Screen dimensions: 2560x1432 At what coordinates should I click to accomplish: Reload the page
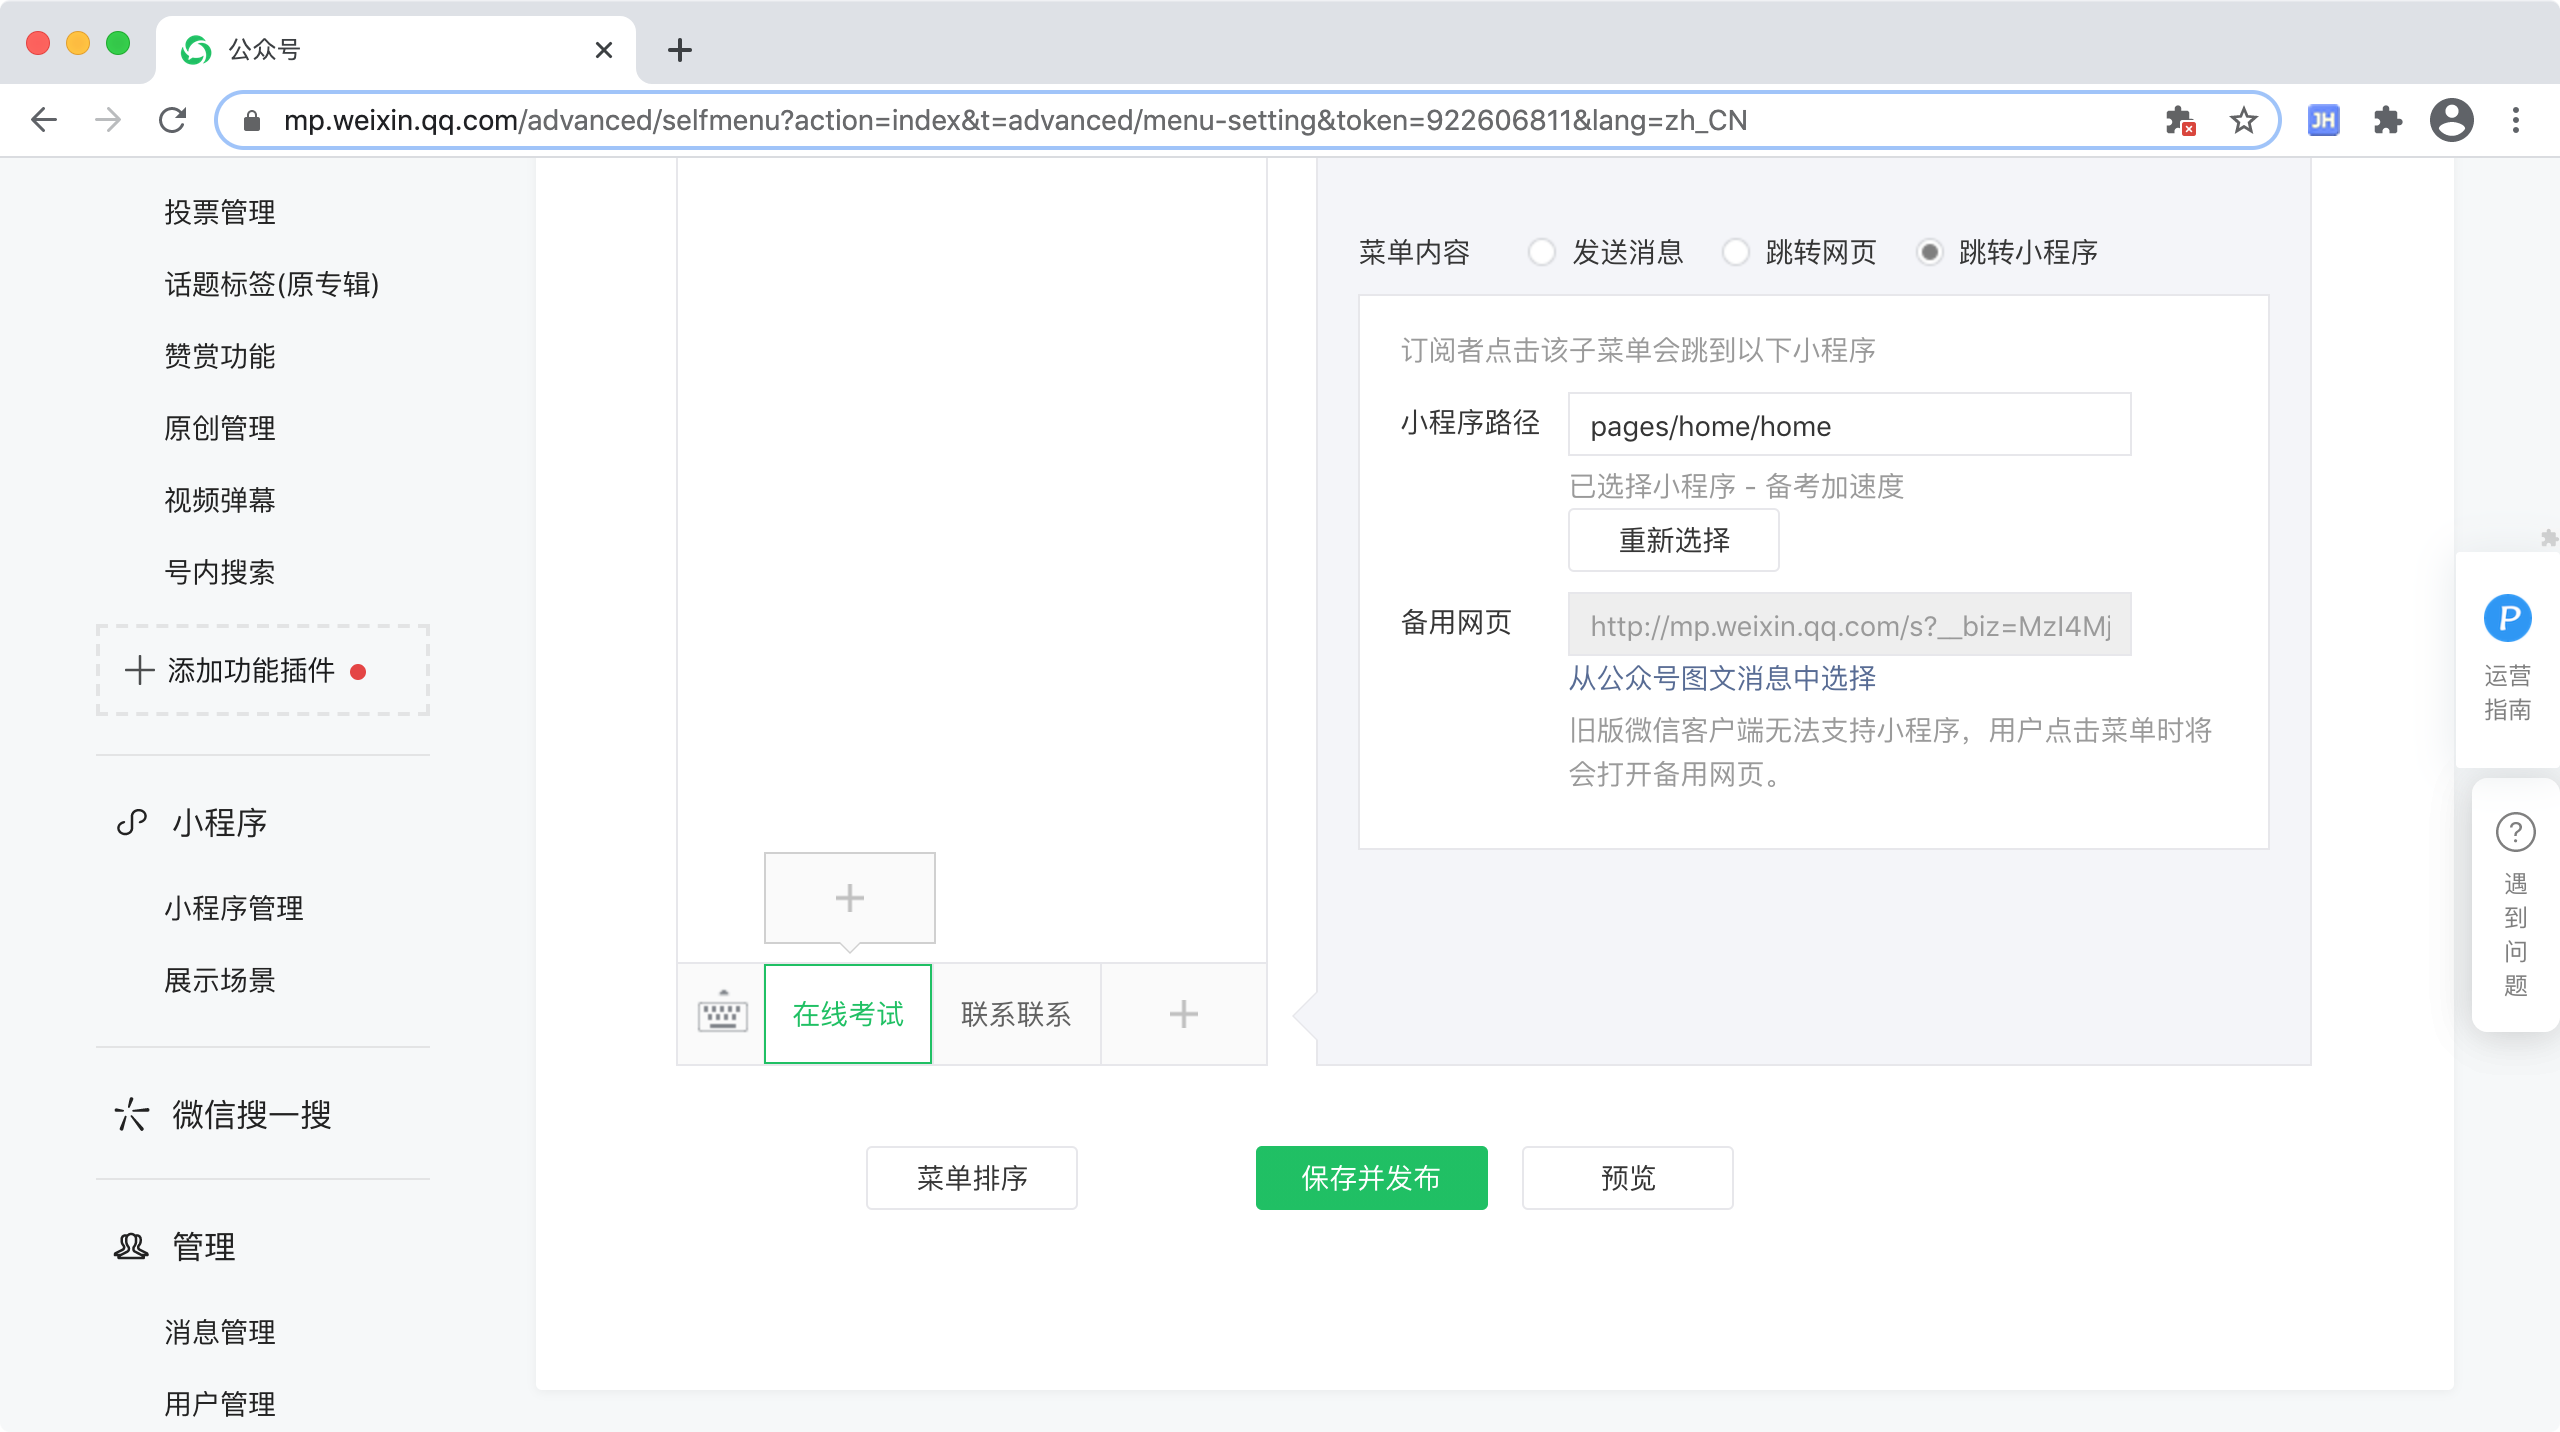point(172,120)
